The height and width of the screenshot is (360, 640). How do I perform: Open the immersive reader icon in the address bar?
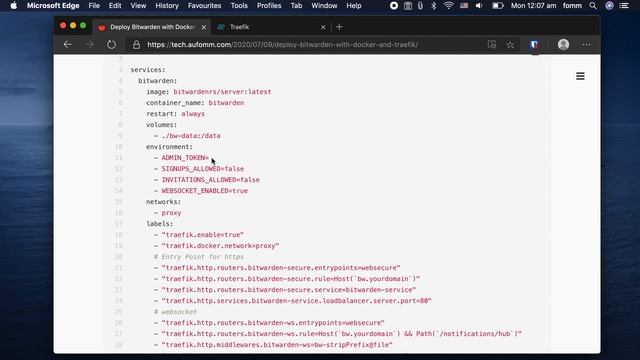click(x=492, y=44)
